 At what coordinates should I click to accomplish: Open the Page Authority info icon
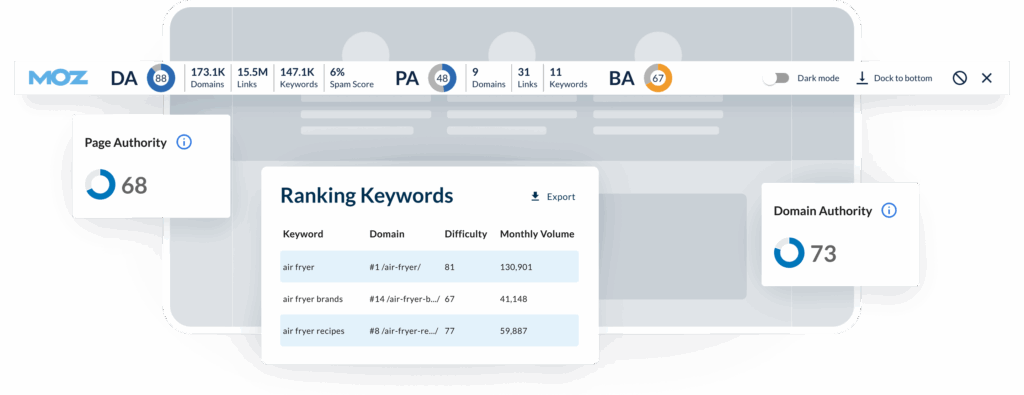click(184, 142)
